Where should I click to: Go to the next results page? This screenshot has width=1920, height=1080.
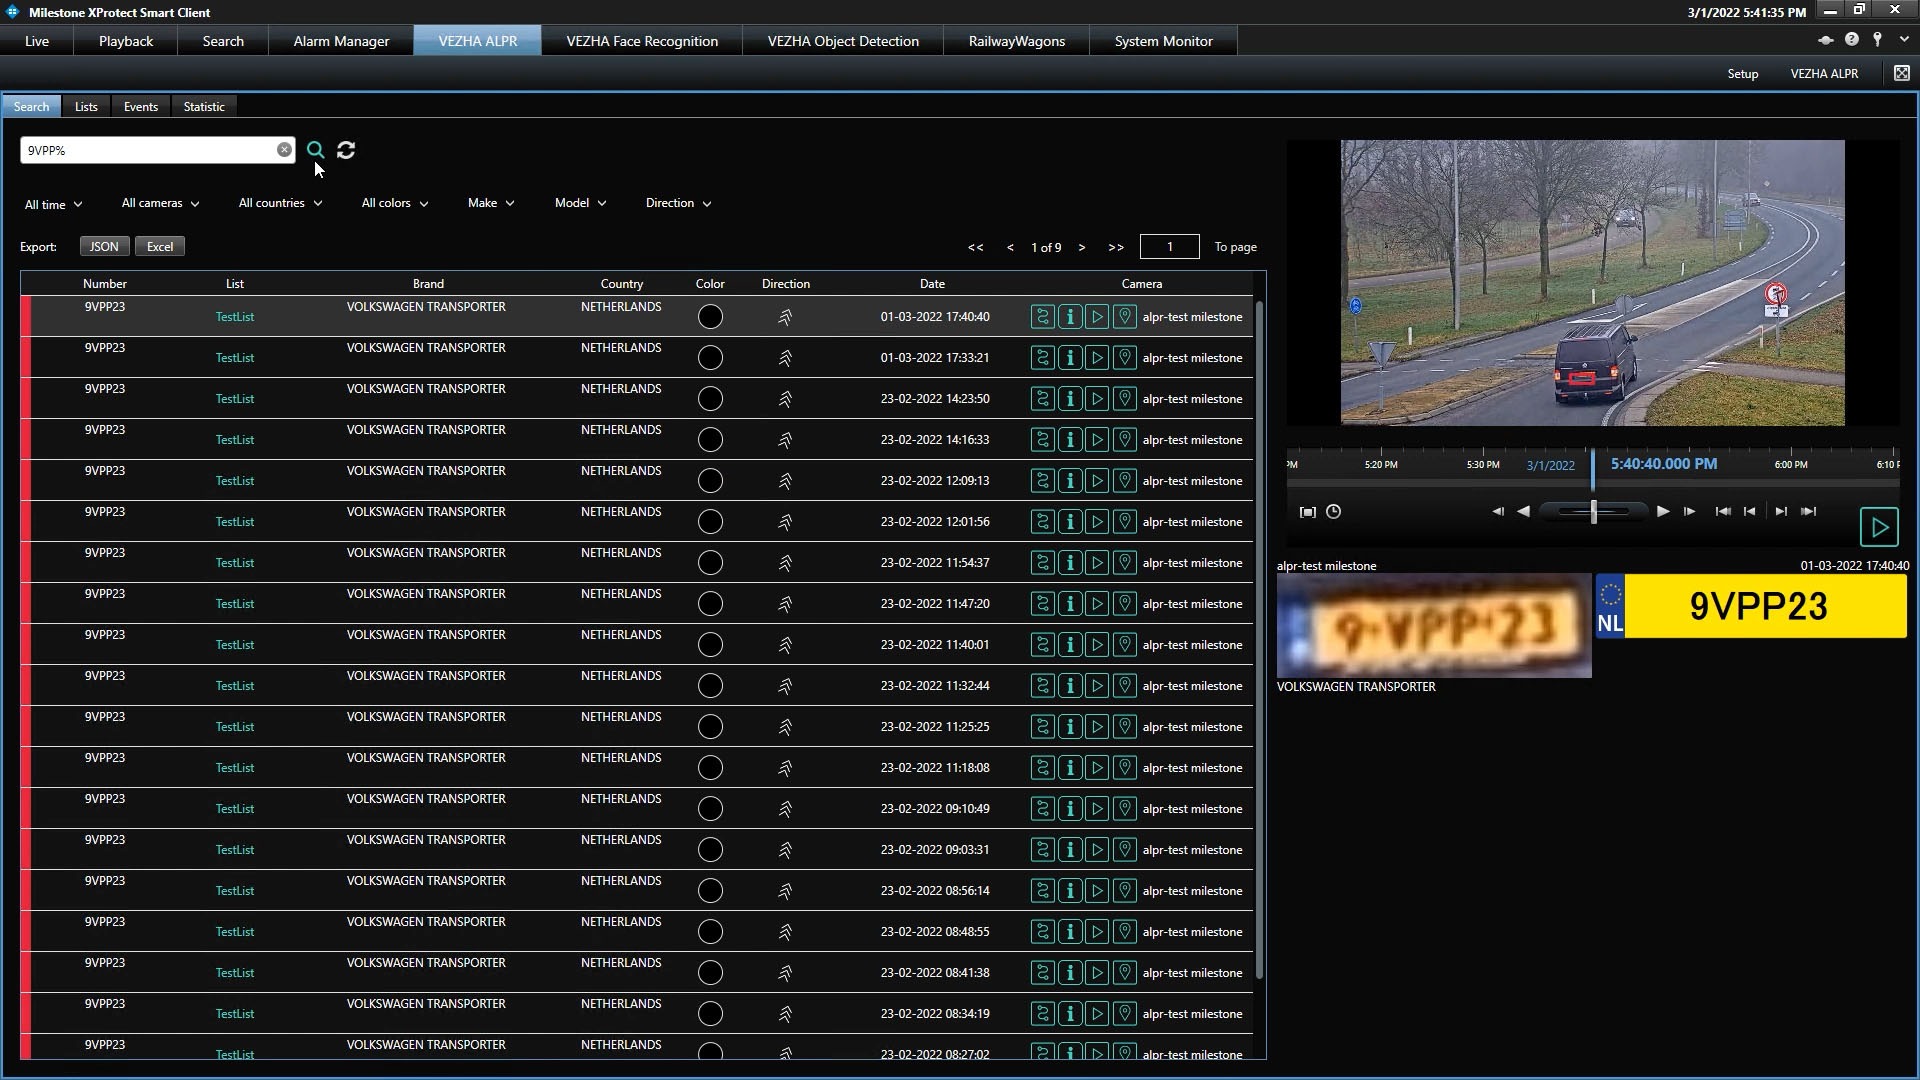tap(1082, 248)
